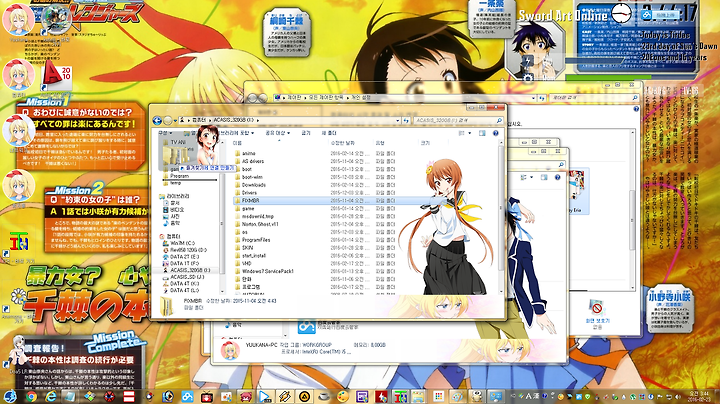
Task: Click the taskbar clock showing 3:44
Action: pos(701,396)
